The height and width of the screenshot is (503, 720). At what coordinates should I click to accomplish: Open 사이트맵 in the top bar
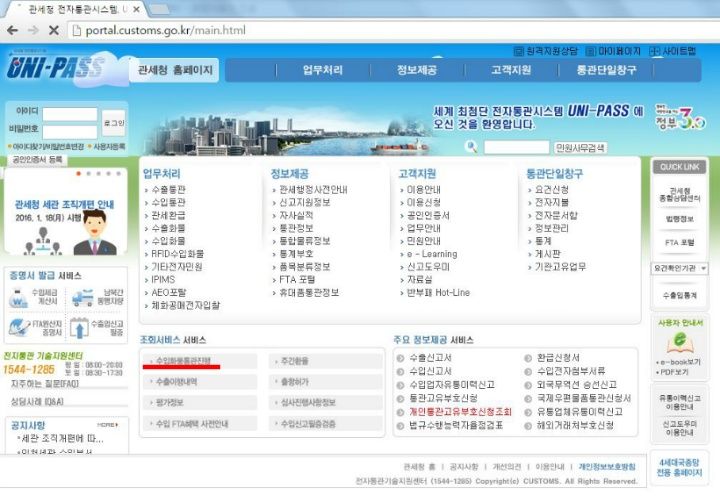click(673, 51)
